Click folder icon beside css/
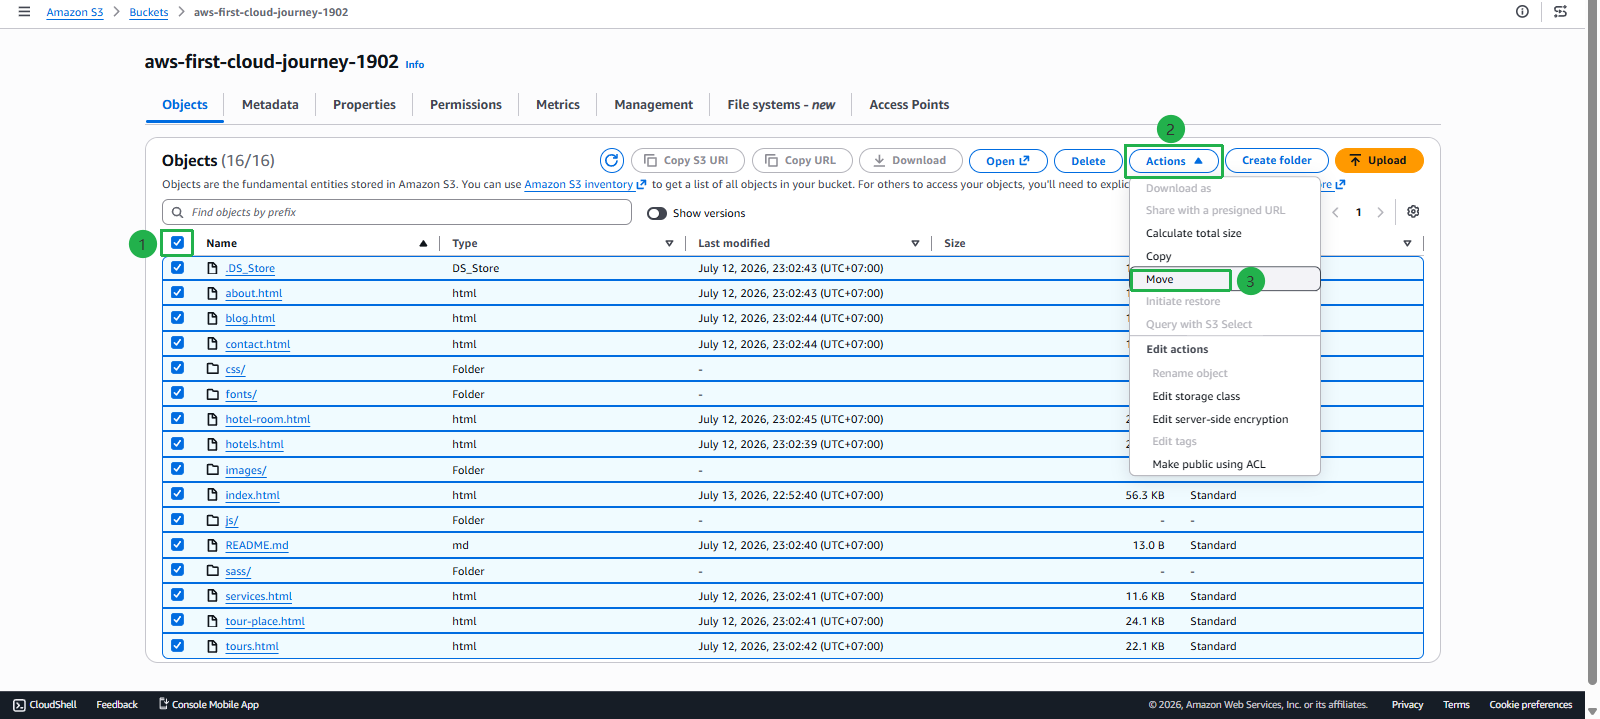Viewport: 1600px width, 719px height. point(212,369)
